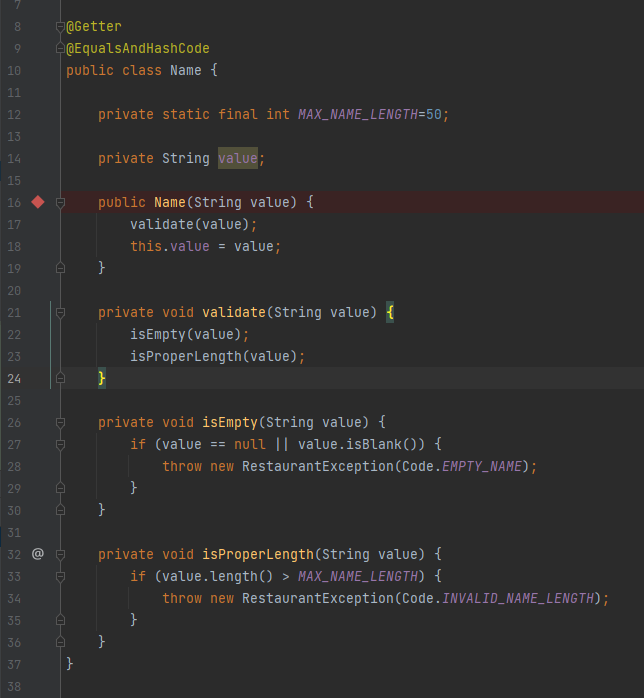Click fold end marker on line 30

(61, 510)
